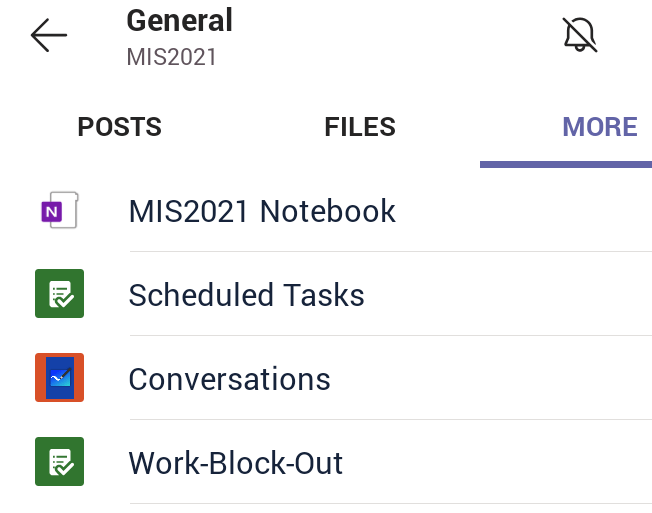This screenshot has width=652, height=513.
Task: Open Scheduled Tasks
Action: pos(246,295)
